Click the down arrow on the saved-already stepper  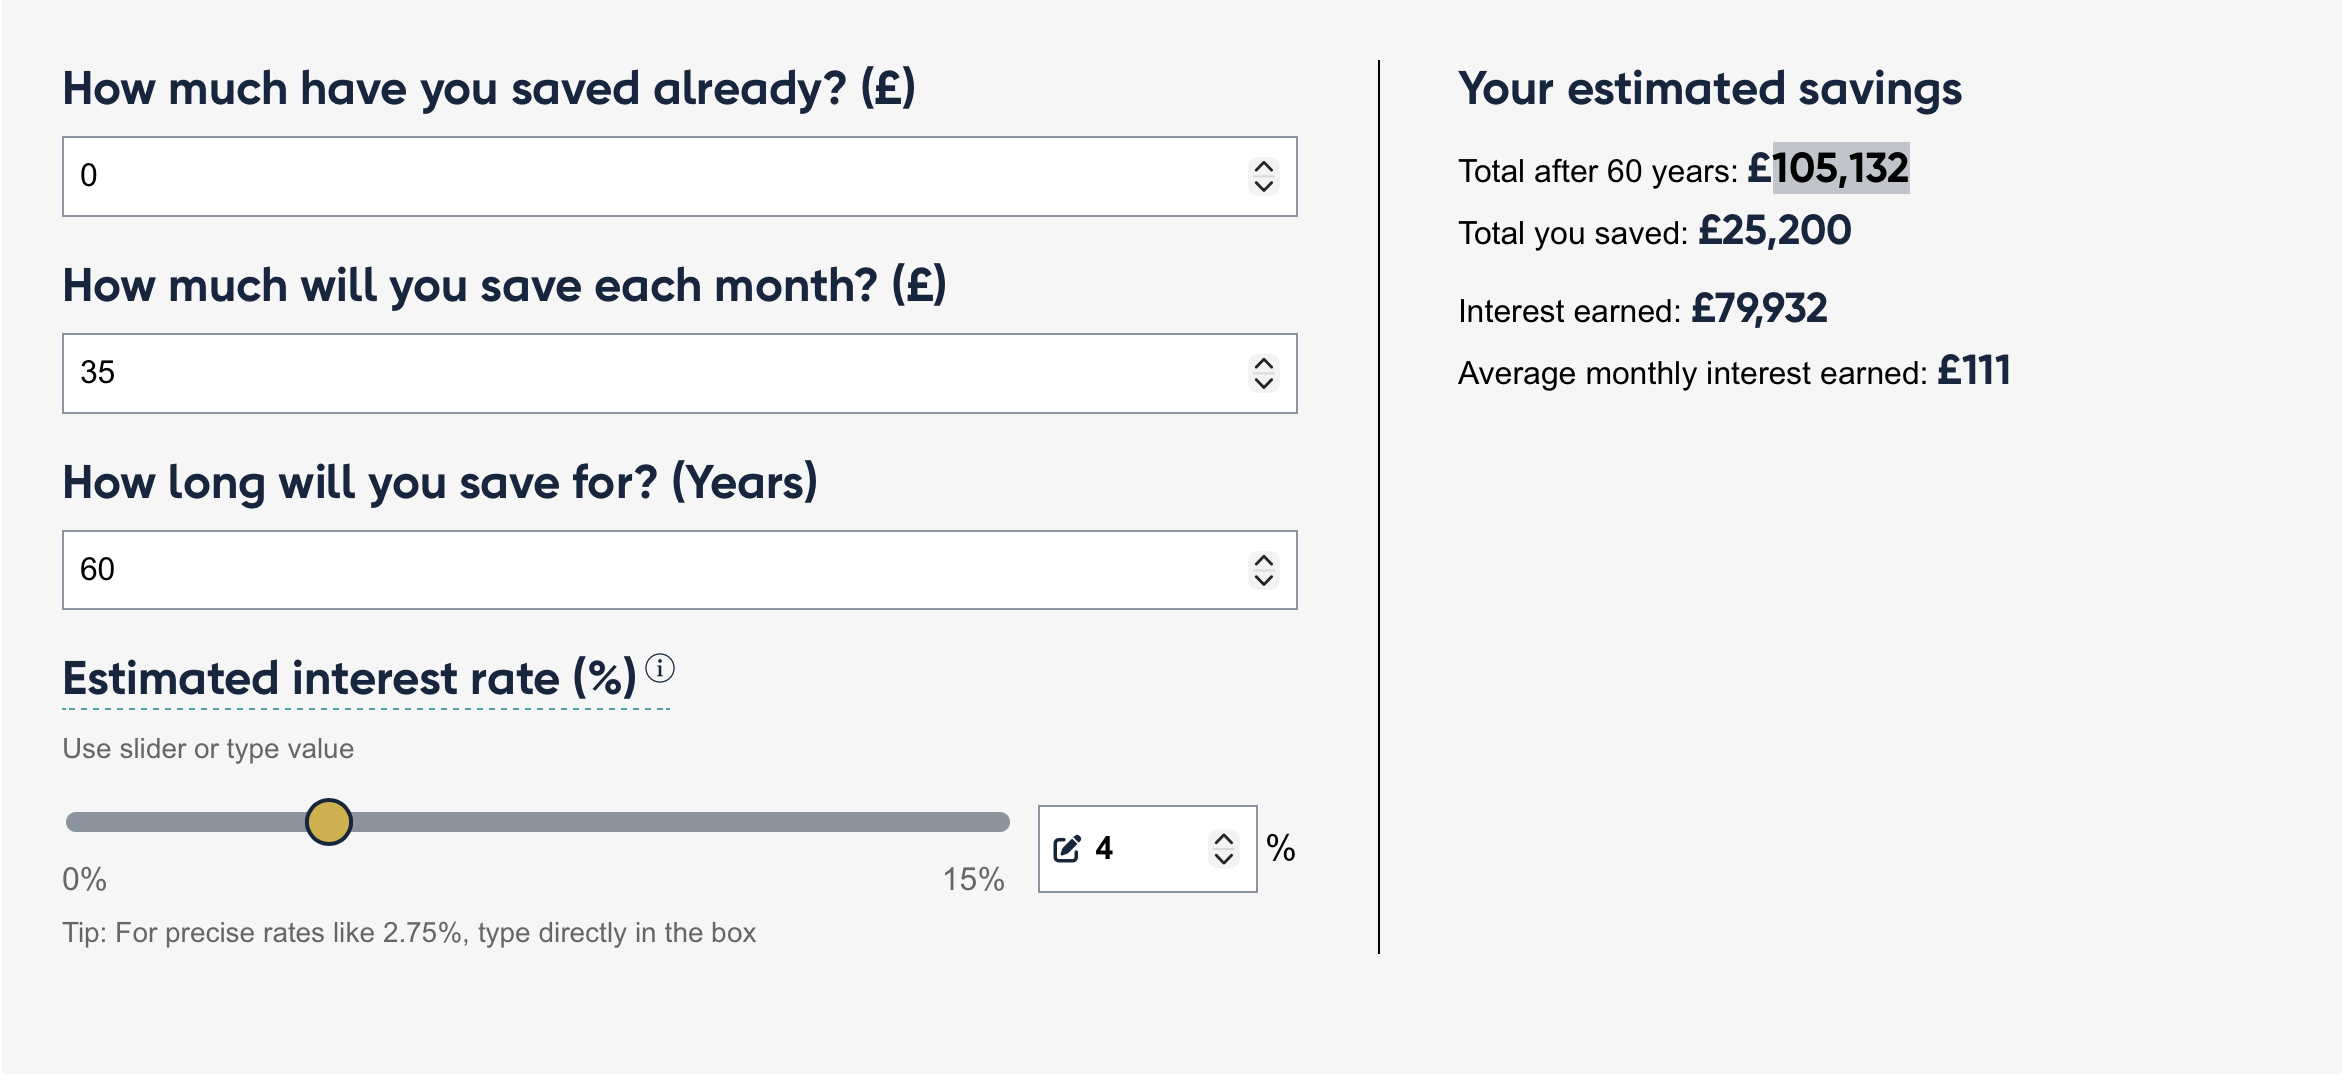point(1263,187)
